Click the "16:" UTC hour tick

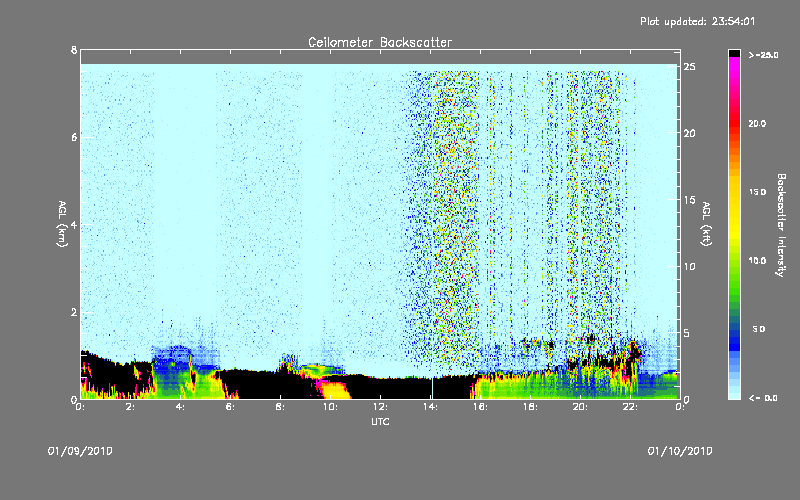(x=480, y=407)
